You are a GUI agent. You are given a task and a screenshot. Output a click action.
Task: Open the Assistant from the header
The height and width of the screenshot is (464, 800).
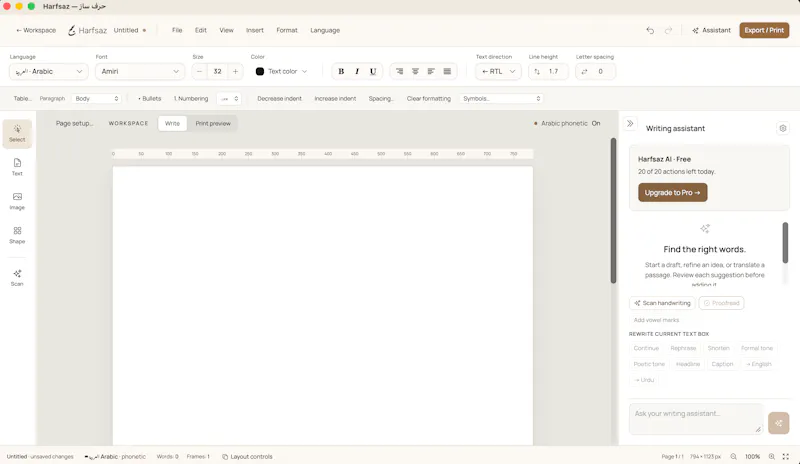(711, 31)
